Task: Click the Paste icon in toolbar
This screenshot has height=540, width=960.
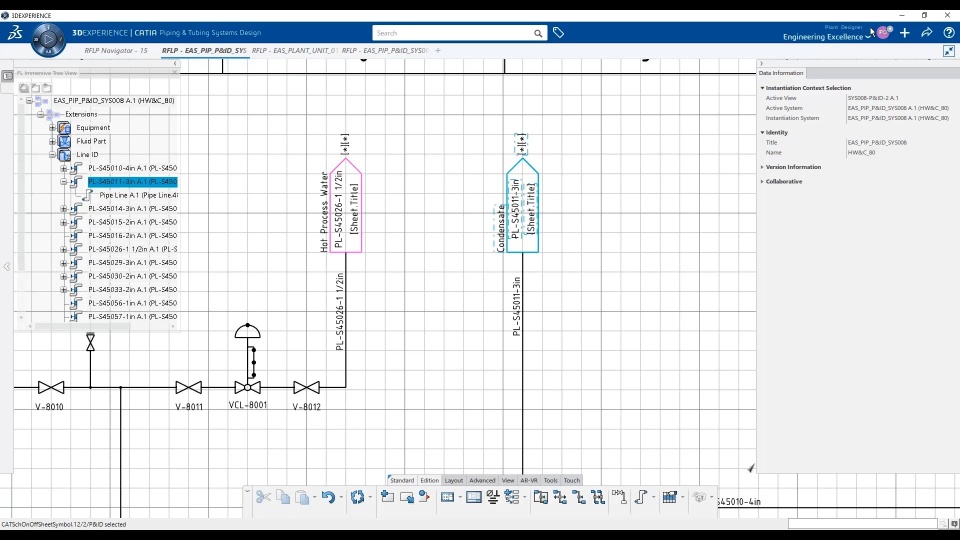Action: pos(302,497)
